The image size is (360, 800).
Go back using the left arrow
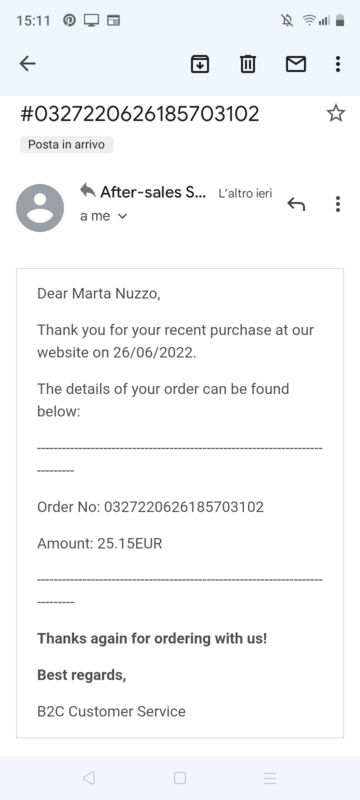coord(27,64)
